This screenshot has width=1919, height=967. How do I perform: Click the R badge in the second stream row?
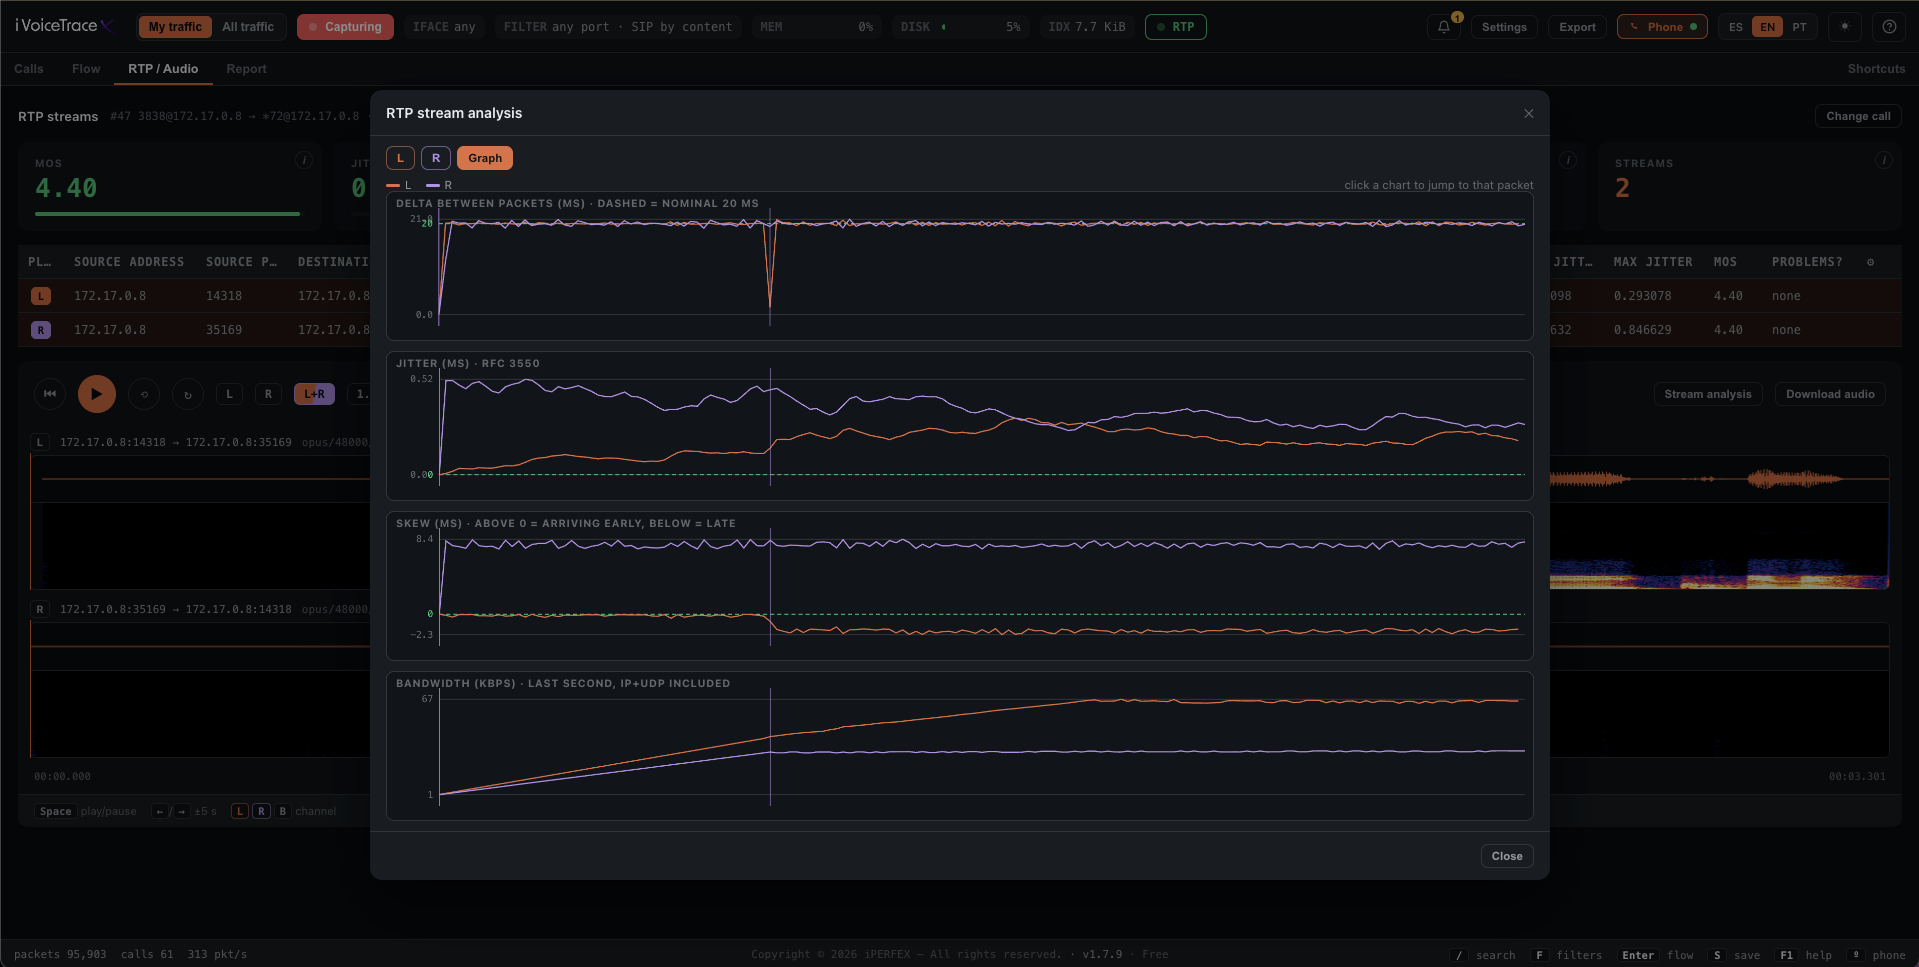[x=41, y=330]
